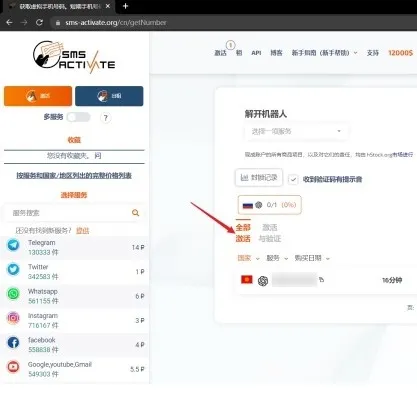Click the blue rent button
This screenshot has width=417, height=394.
point(109,96)
